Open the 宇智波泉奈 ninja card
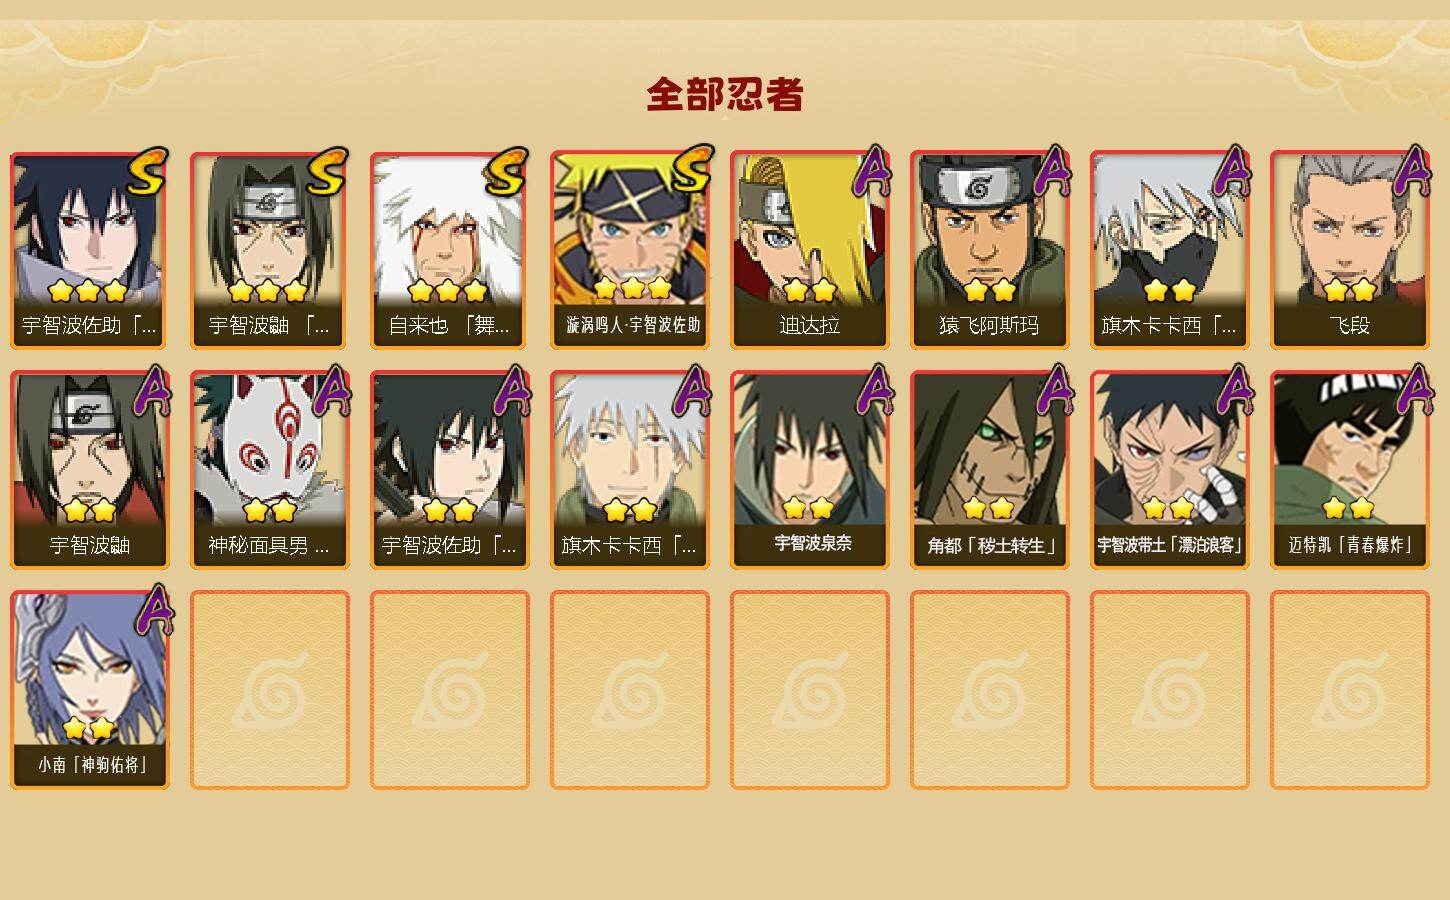This screenshot has width=1450, height=900. 810,470
